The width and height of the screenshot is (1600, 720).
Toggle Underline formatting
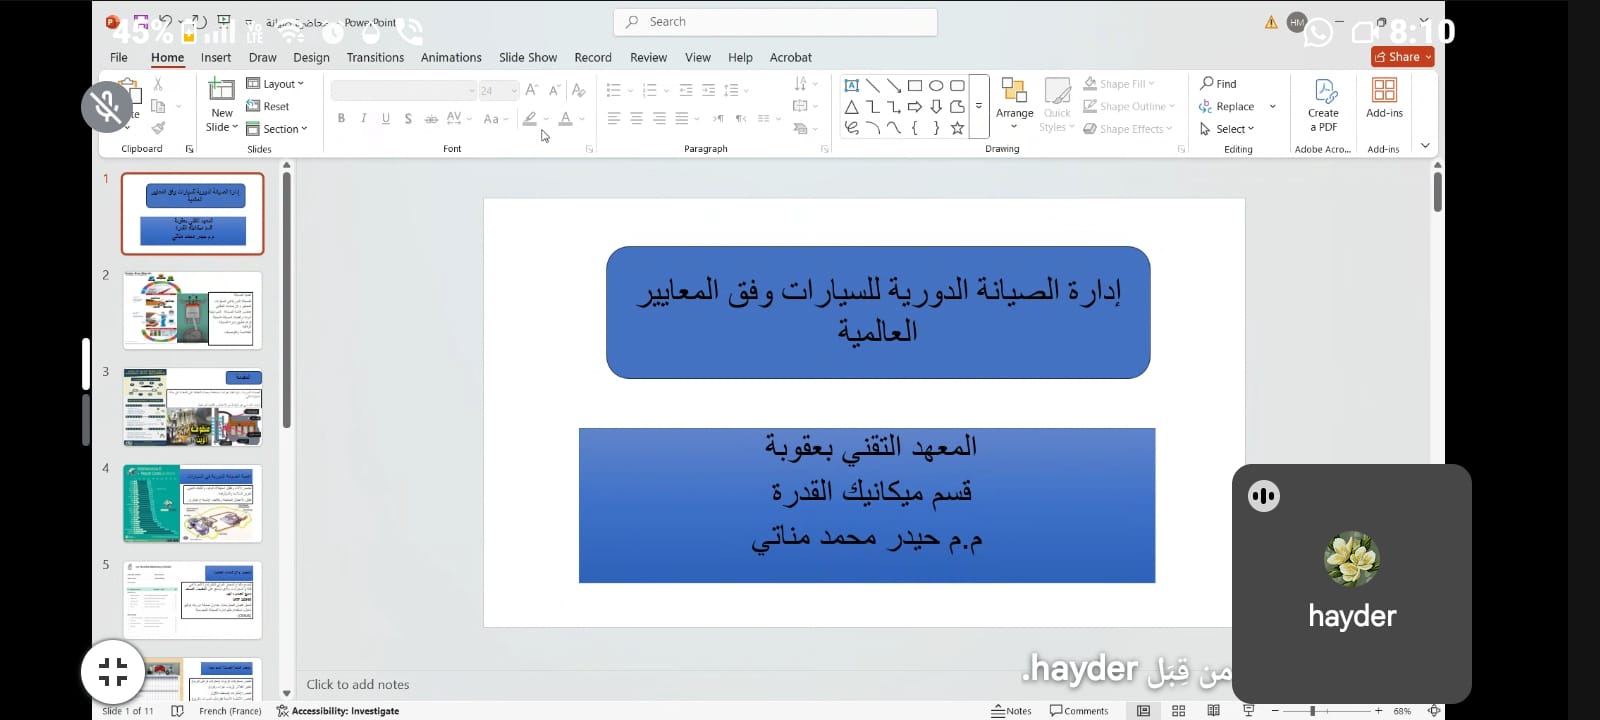click(386, 118)
